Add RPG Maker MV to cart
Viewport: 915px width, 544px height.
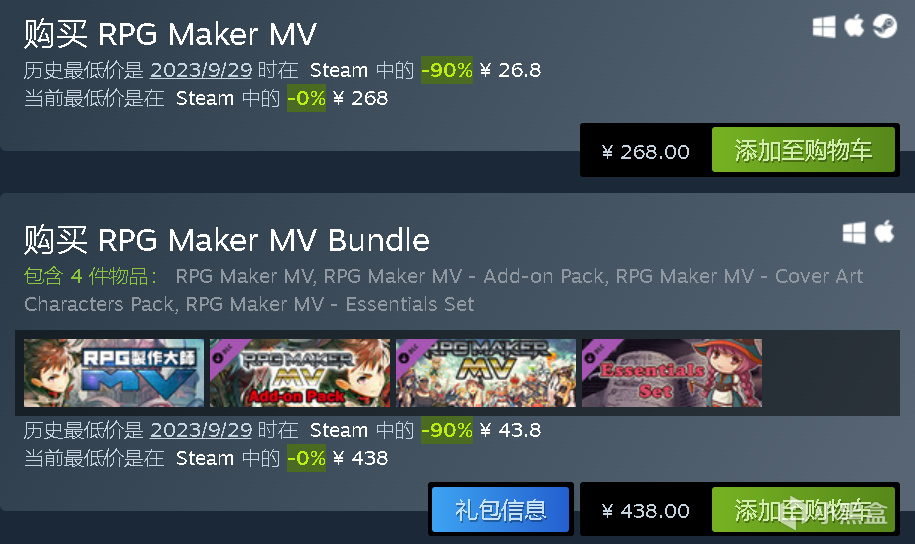click(803, 150)
